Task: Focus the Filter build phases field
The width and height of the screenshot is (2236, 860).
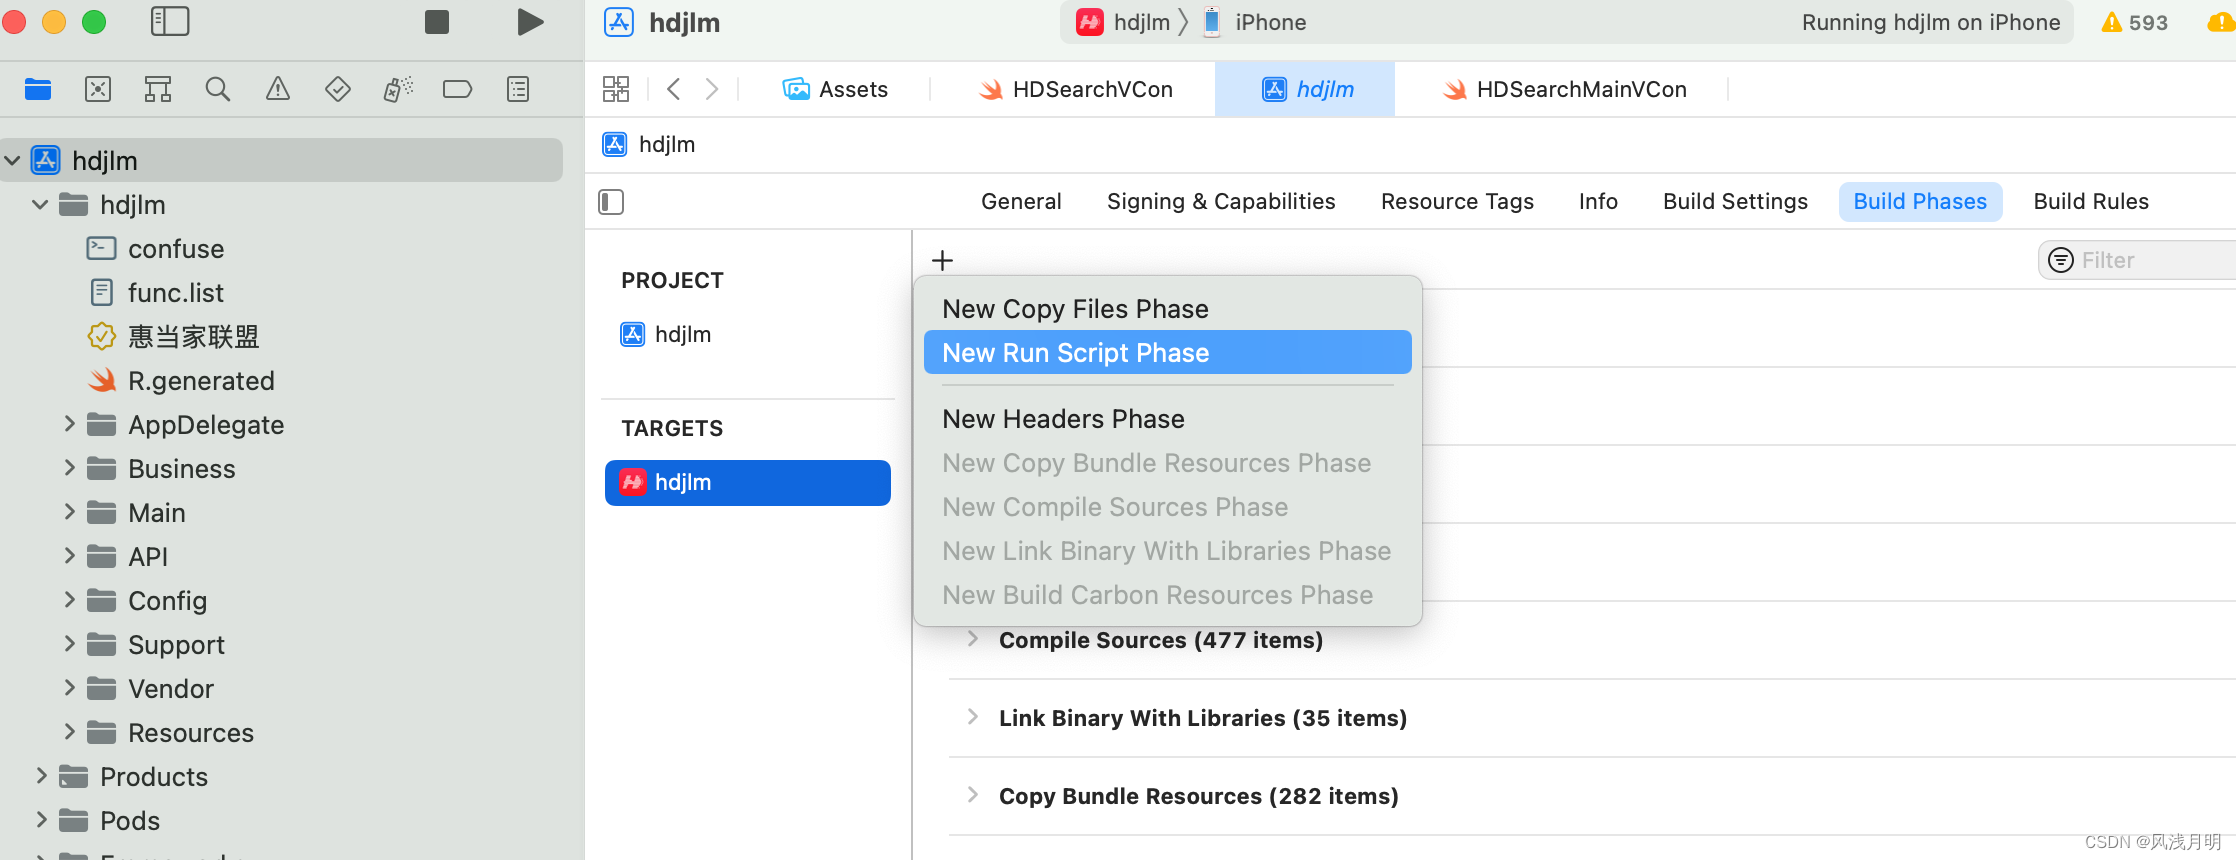Action: pos(2137,260)
